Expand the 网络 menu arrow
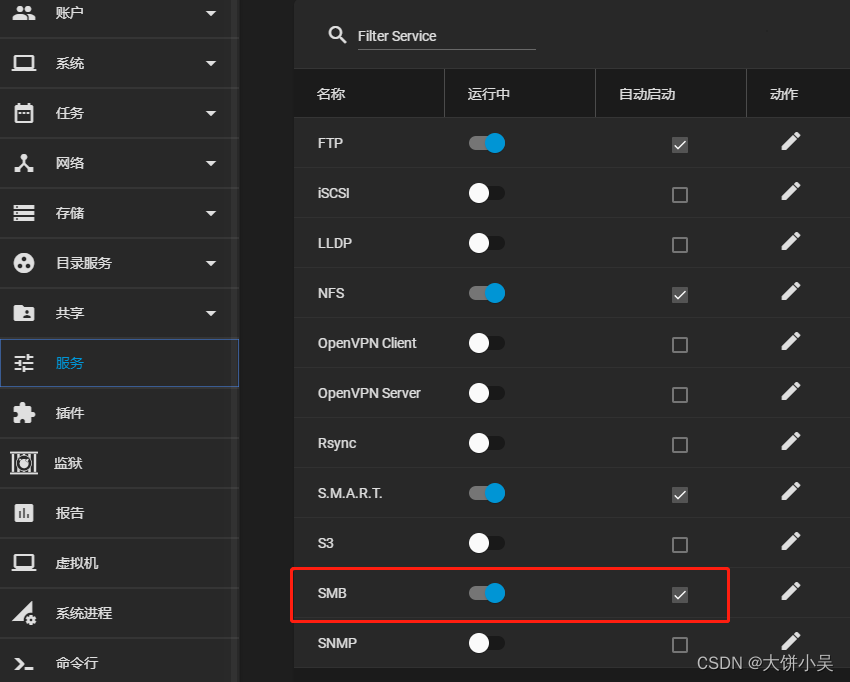Viewport: 850px width, 682px height. tap(211, 163)
